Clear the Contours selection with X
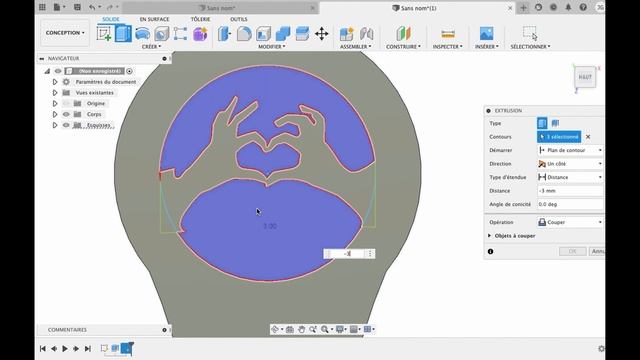Screen dimensions: 640x360 tap(588, 137)
